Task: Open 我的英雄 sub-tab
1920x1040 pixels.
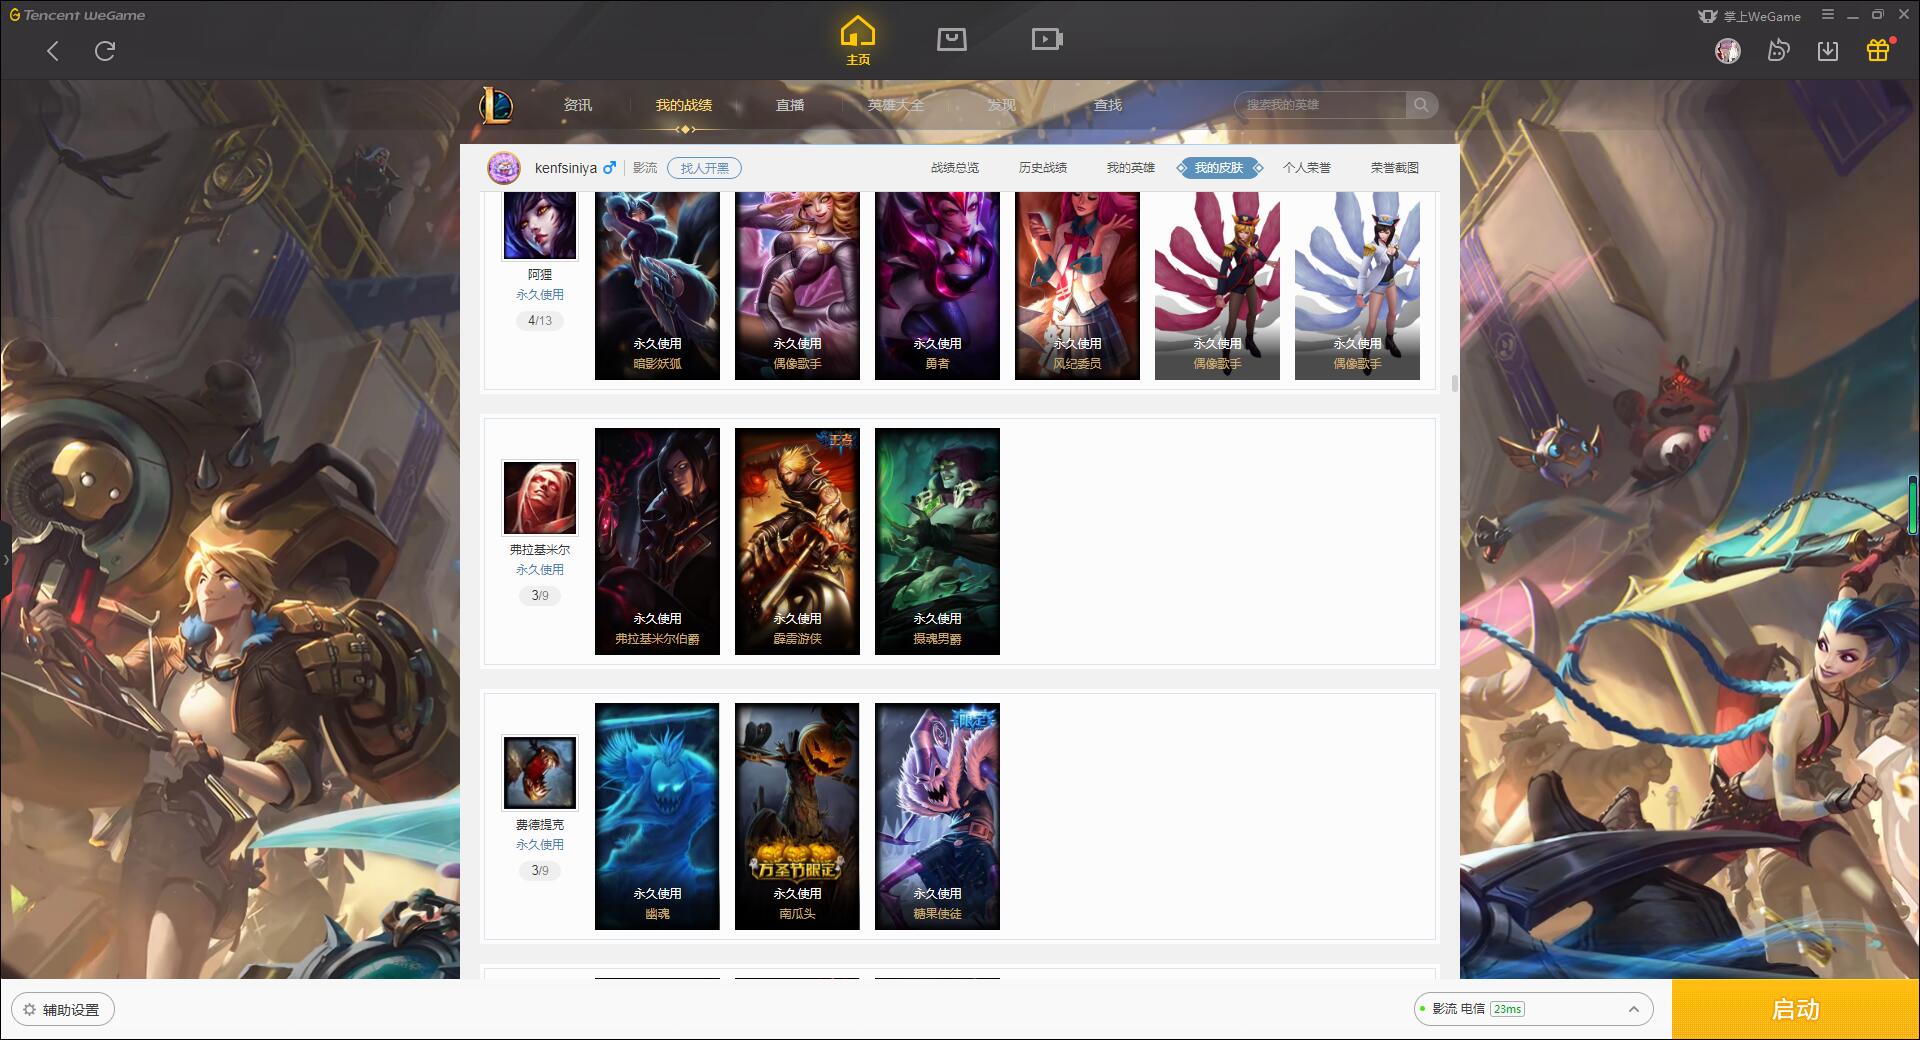Action: (x=1131, y=168)
